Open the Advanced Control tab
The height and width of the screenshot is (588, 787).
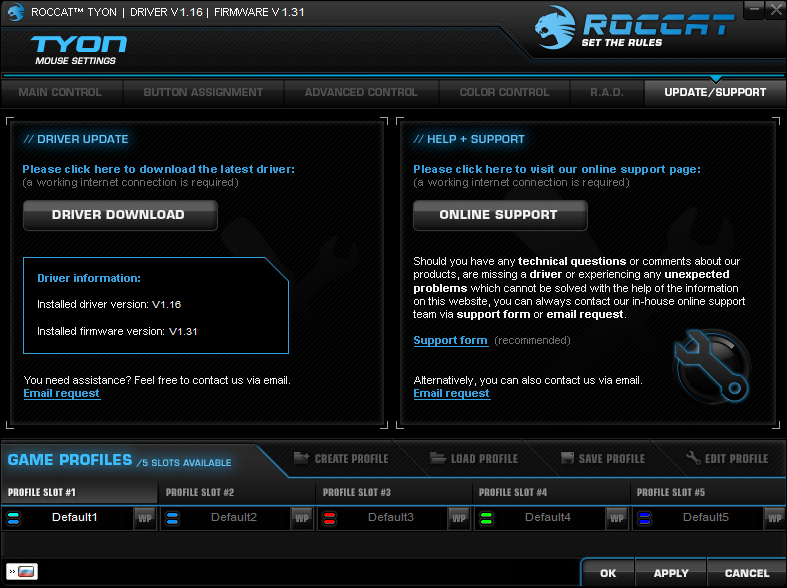pyautogui.click(x=361, y=93)
